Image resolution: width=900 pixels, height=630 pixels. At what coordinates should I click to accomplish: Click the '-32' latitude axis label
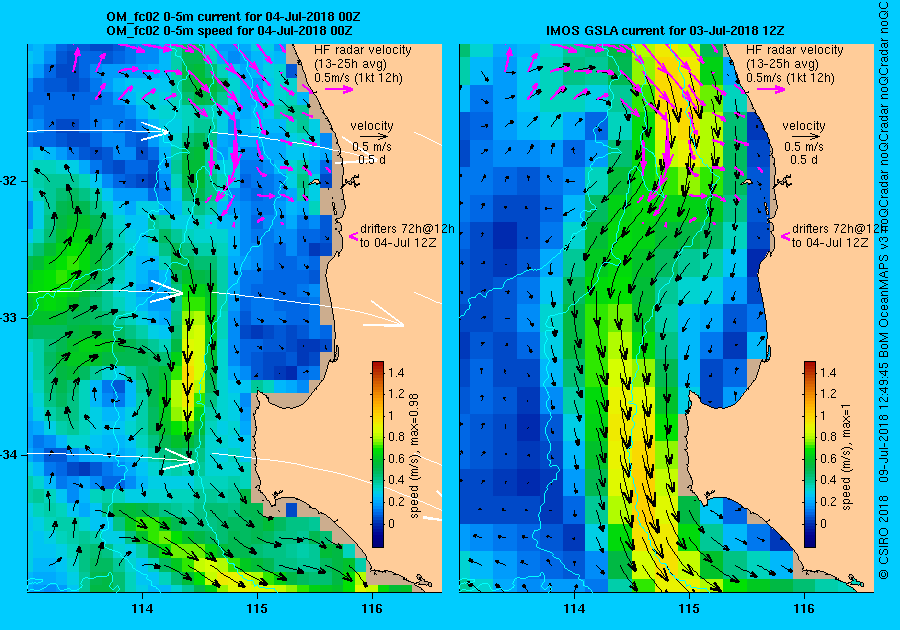tap(10, 181)
